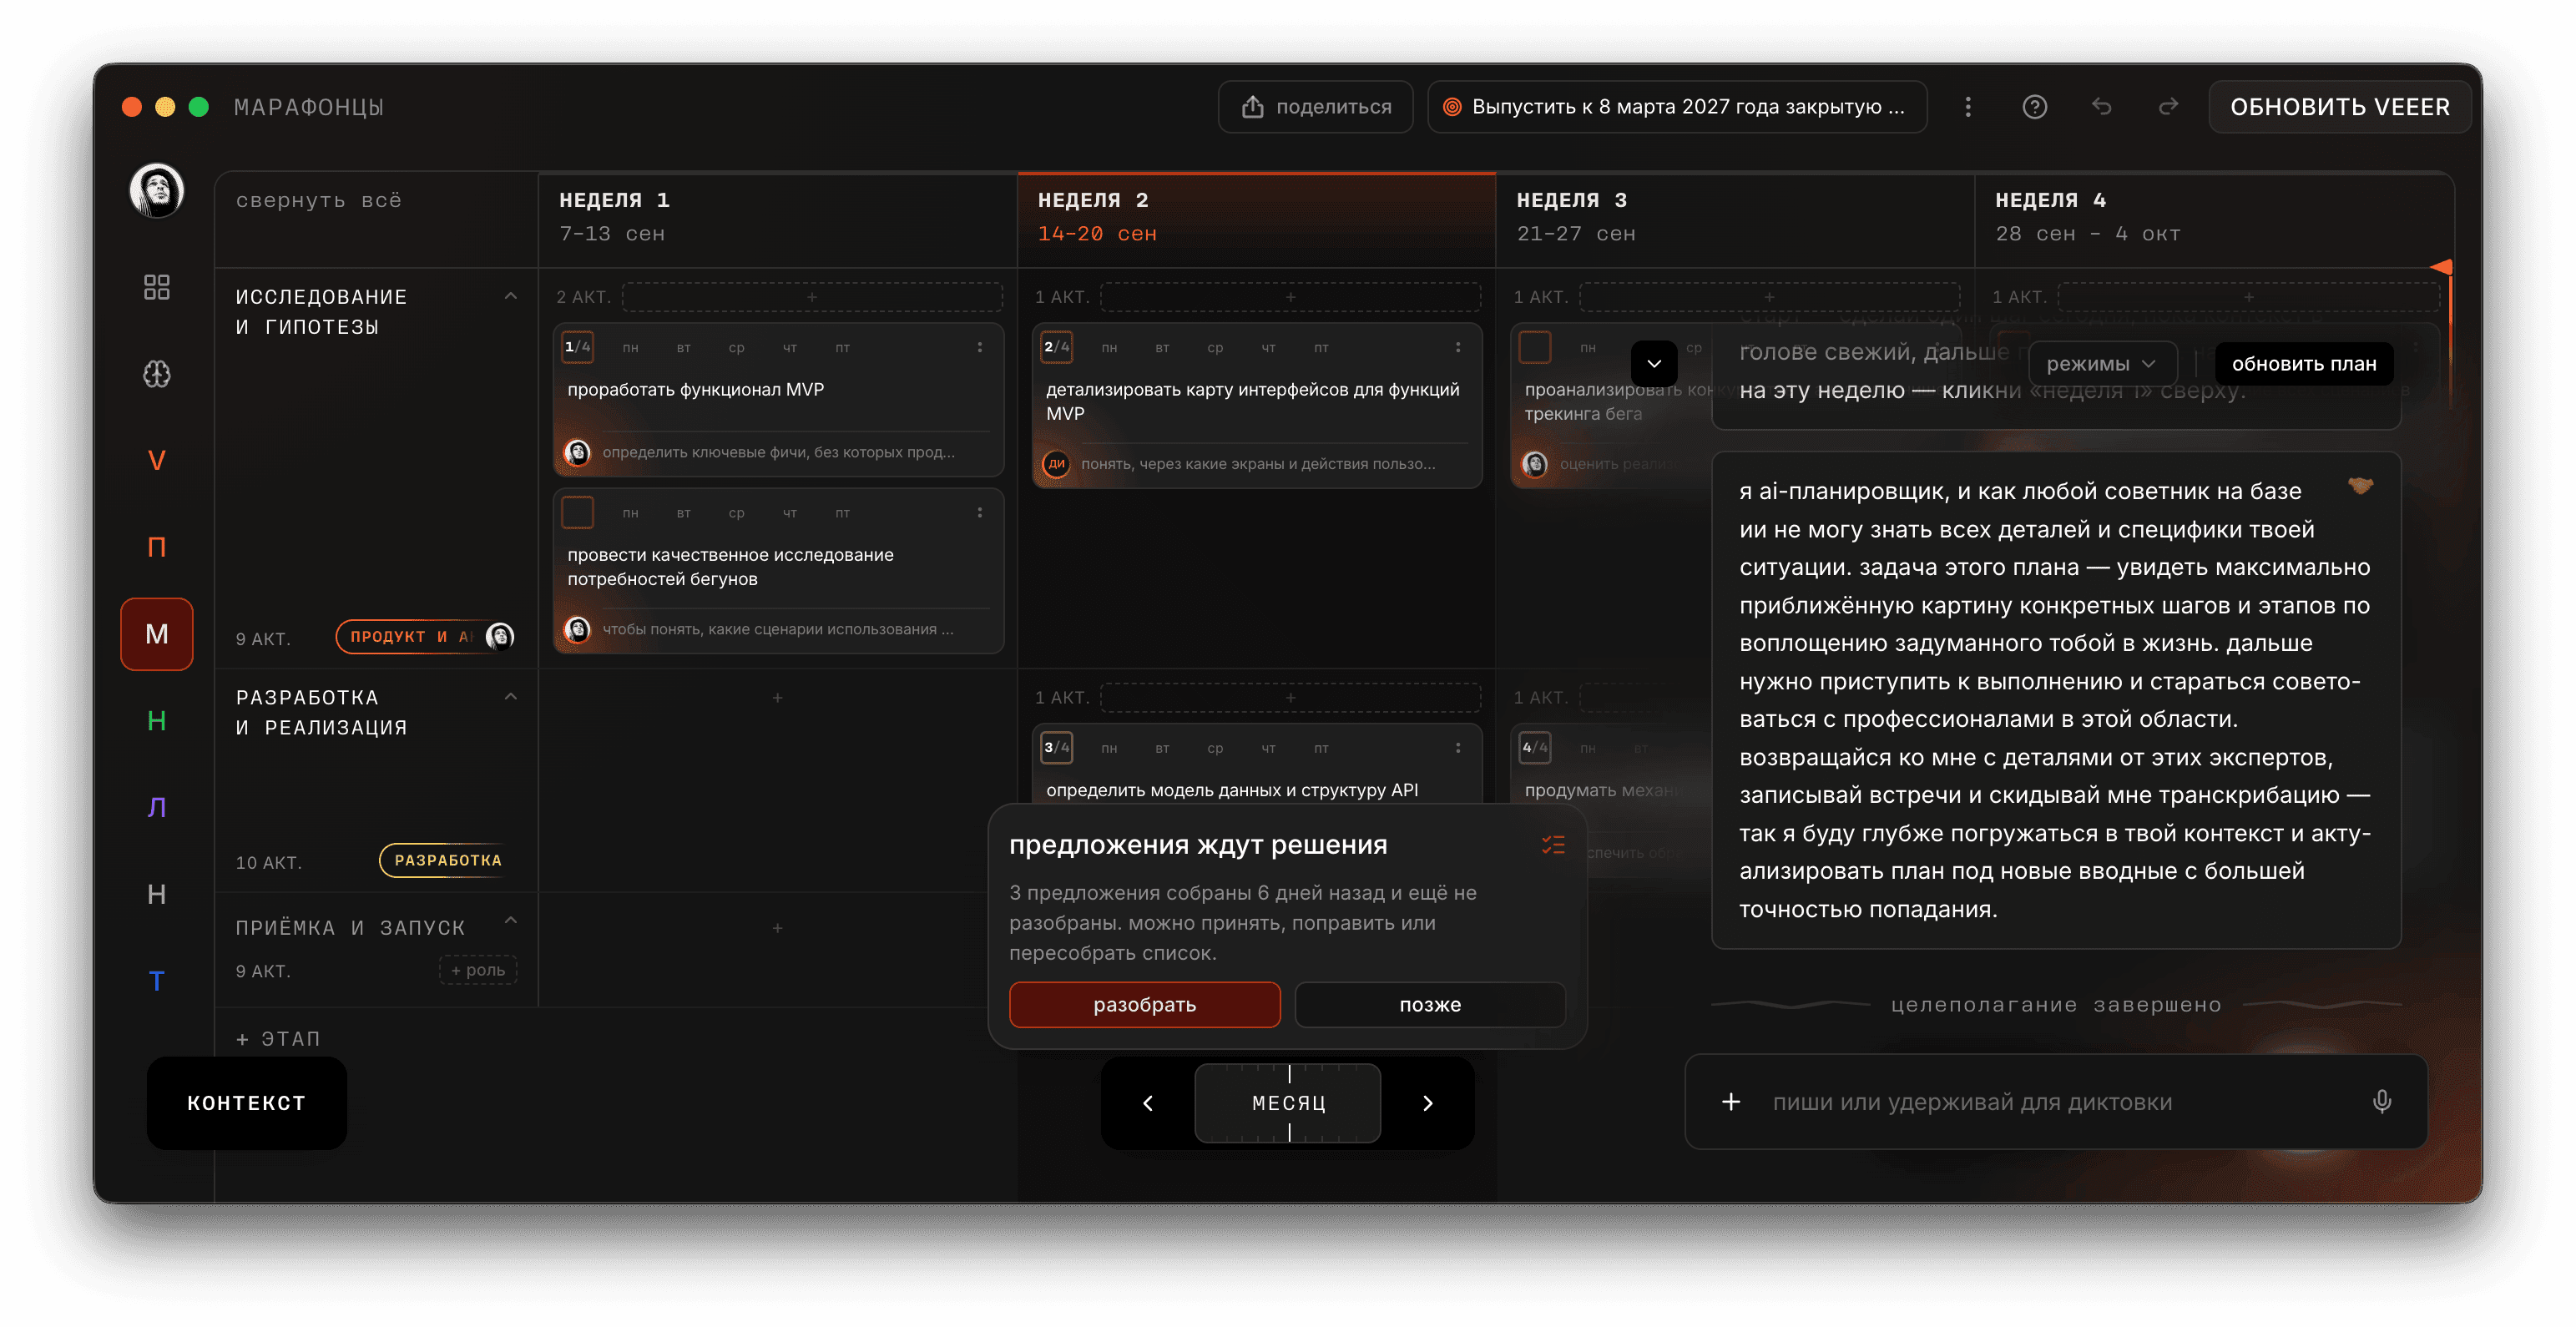Image resolution: width=2576 pixels, height=1327 pixels.
Task: Collapse the РАЗРАБОТКА И РЕАЛИЗАЦИЯ stage
Action: coord(511,696)
